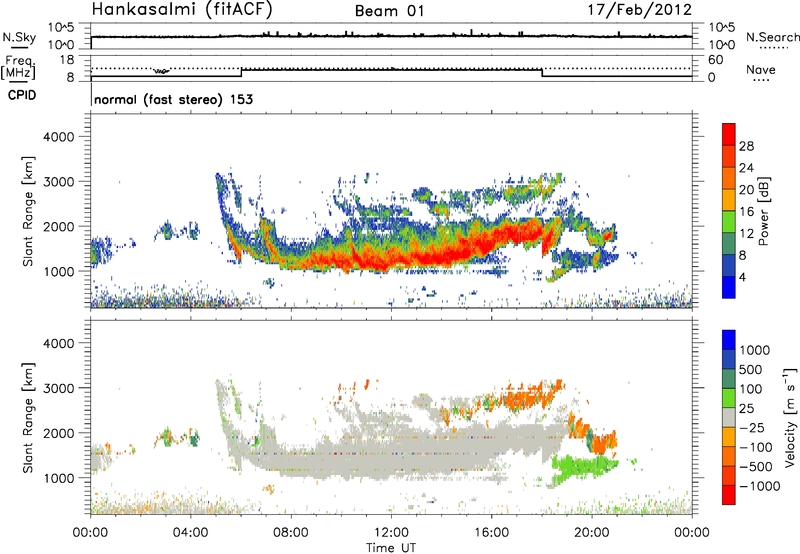Screen dimensions: 800x554
Task: Select the light green segment of Power colorbar
Action: point(729,222)
